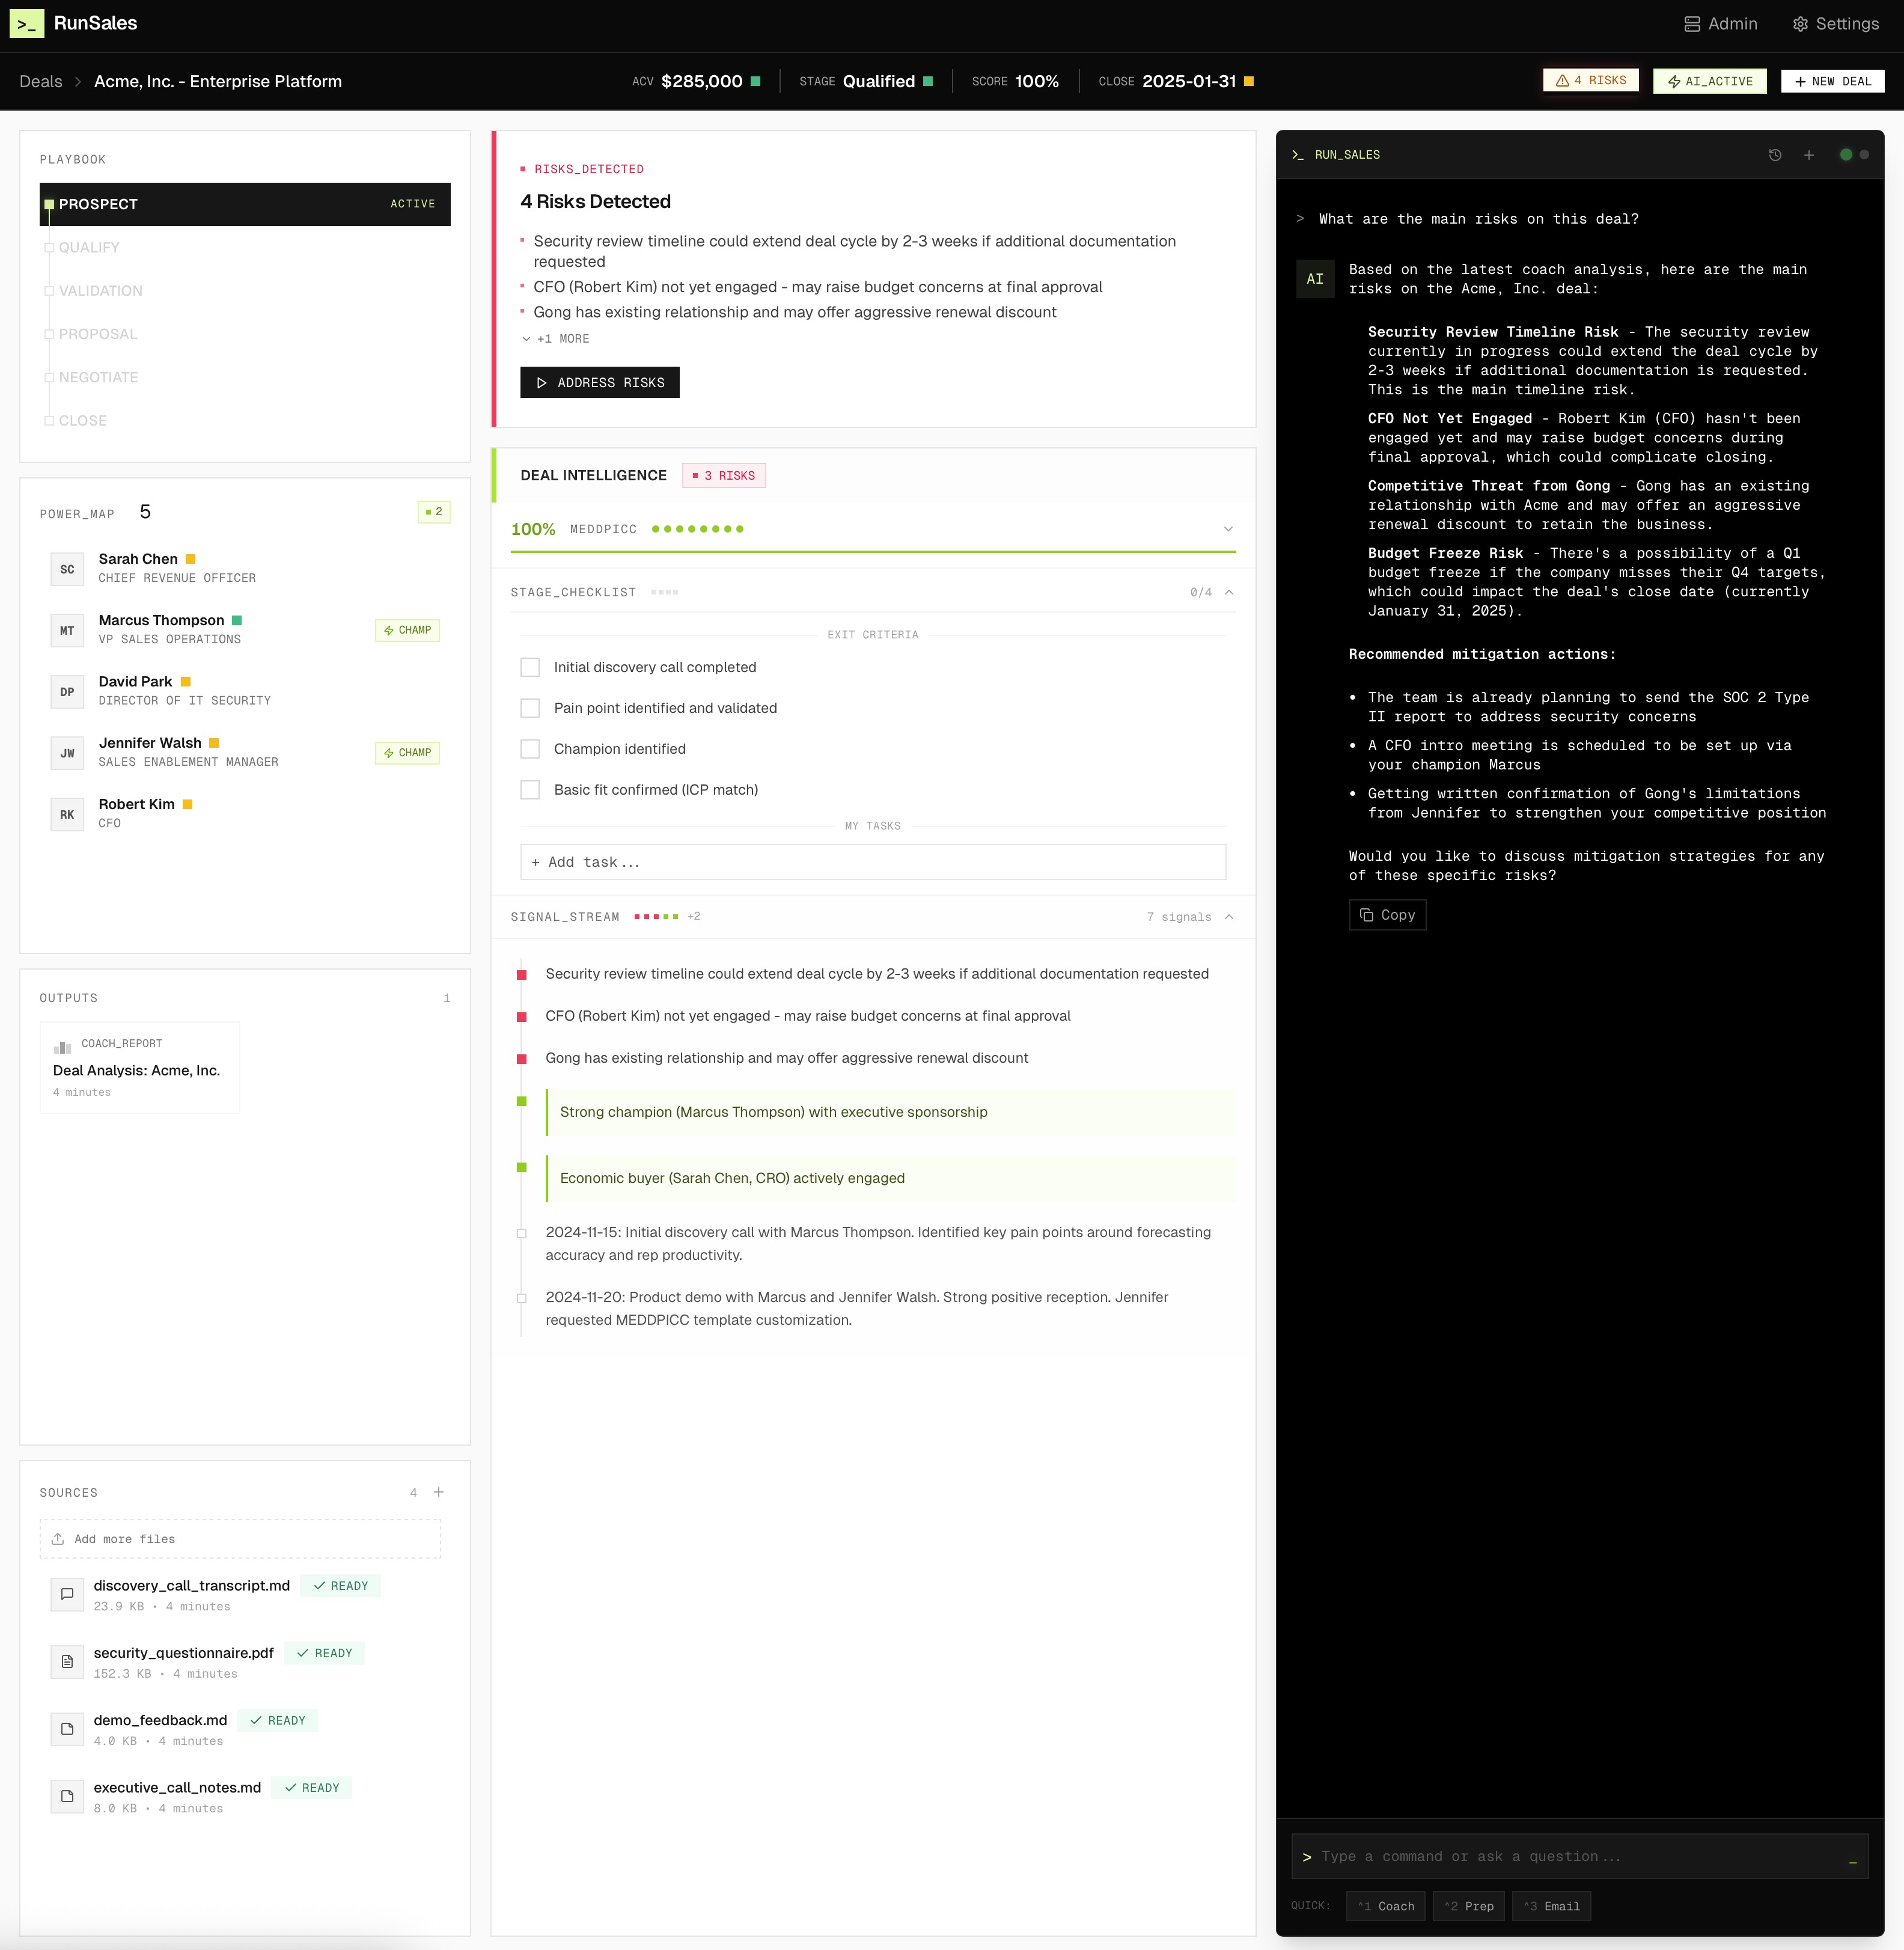Viewport: 1904px width, 1950px height.
Task: Start a new conversation using the plus icon
Action: (1808, 155)
